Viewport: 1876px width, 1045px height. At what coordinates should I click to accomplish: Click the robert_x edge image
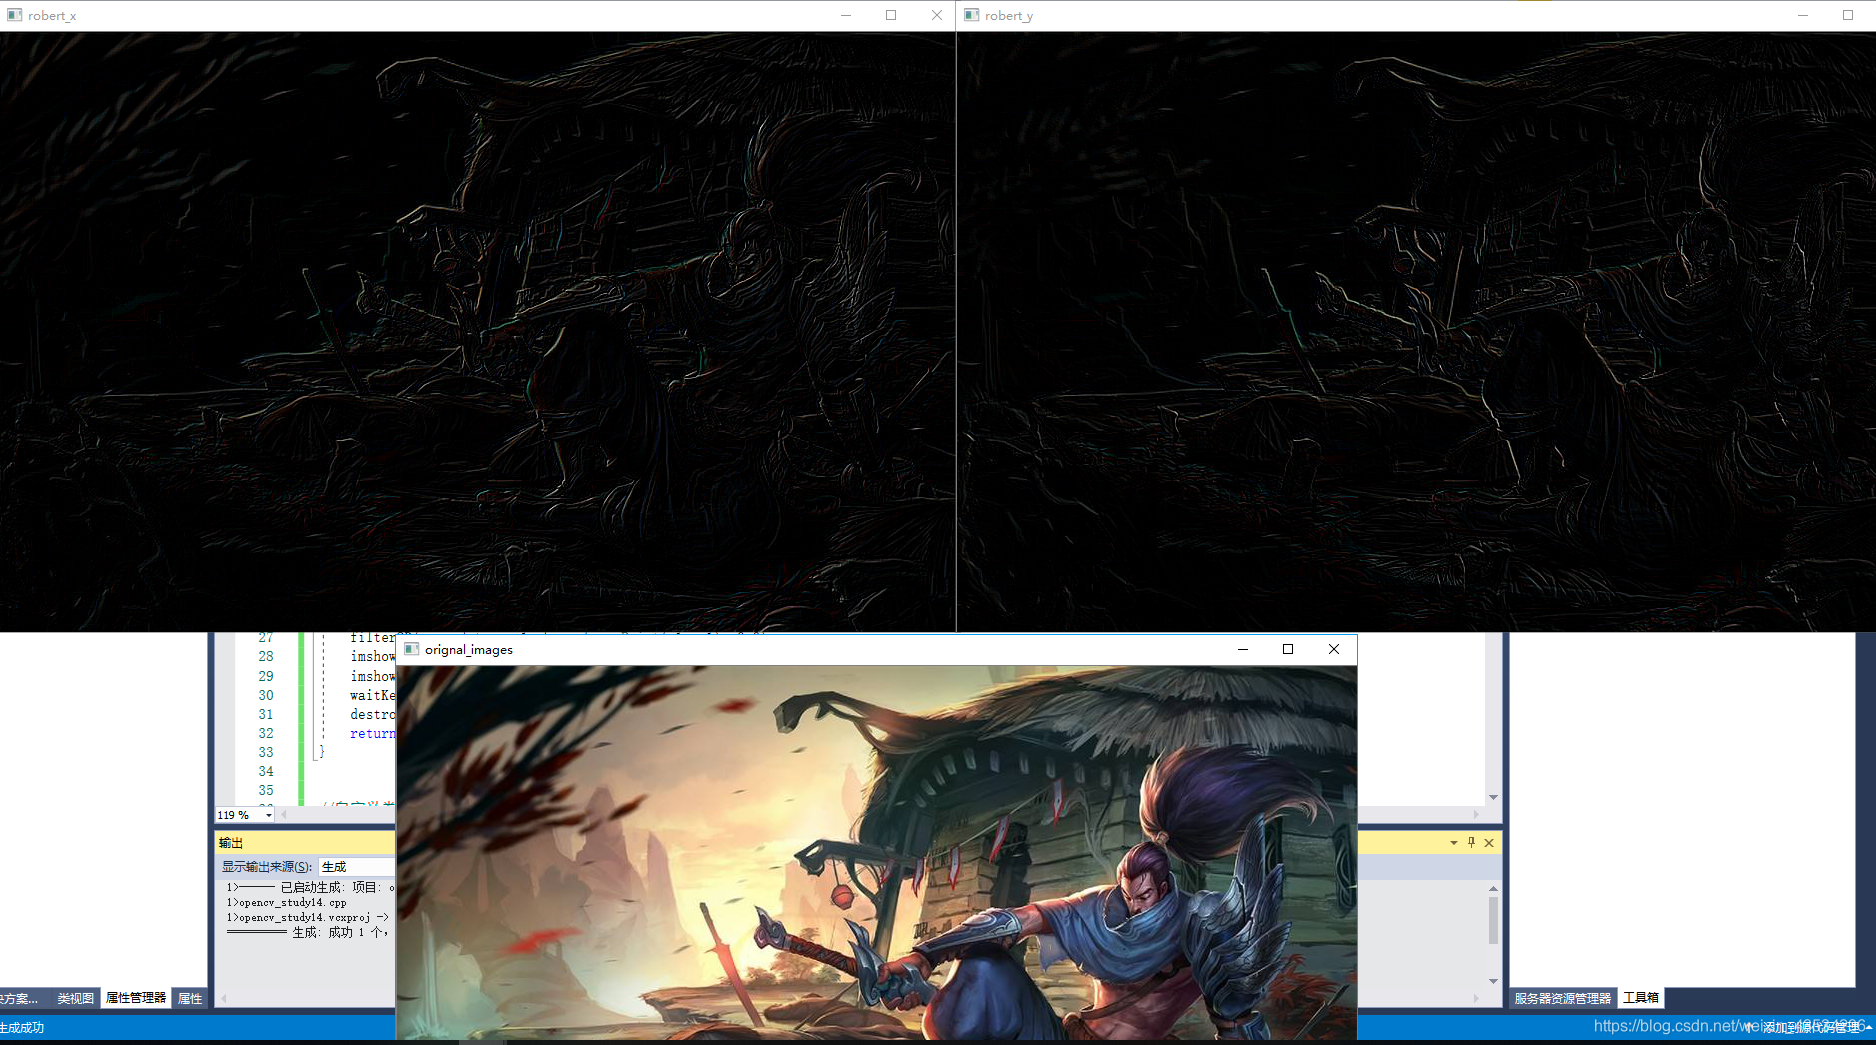pos(477,331)
